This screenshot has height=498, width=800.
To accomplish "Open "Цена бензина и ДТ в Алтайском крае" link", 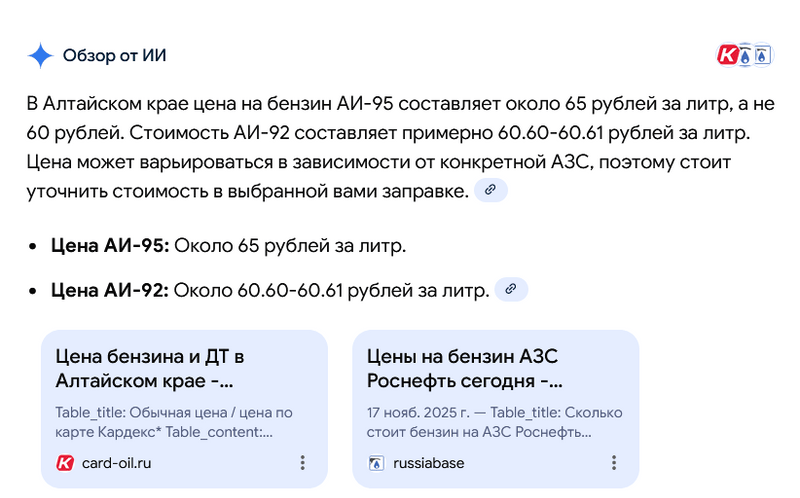I will (x=150, y=368).
